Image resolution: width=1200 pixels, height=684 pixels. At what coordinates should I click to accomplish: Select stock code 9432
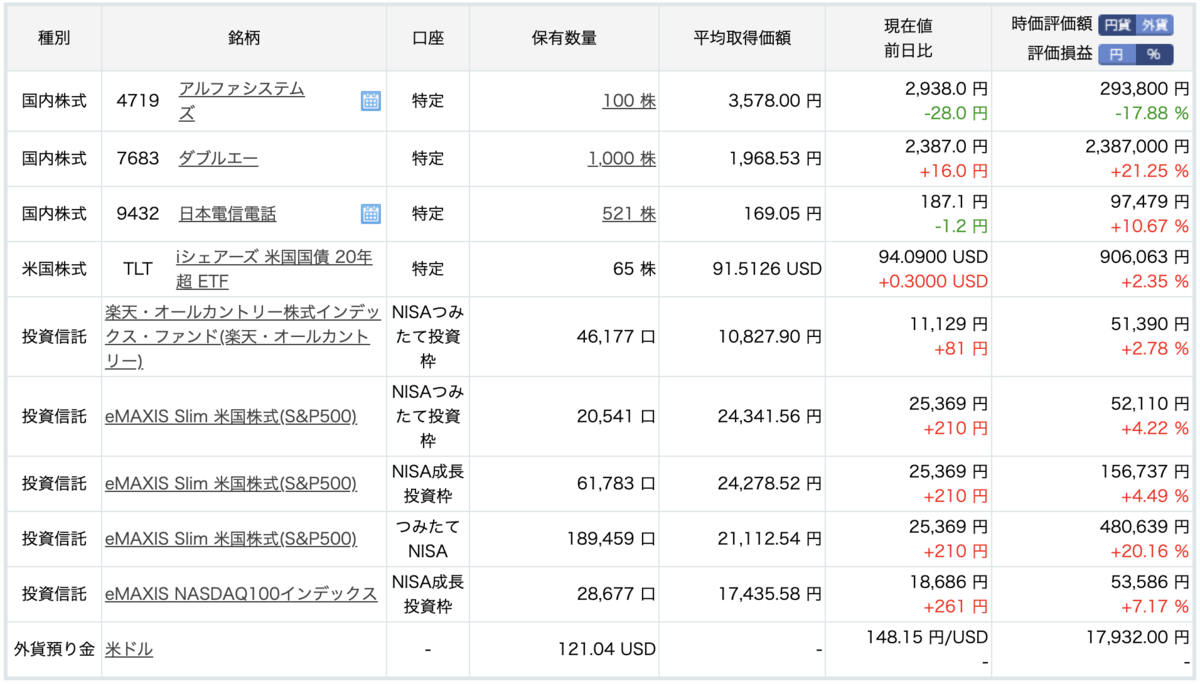(x=140, y=213)
